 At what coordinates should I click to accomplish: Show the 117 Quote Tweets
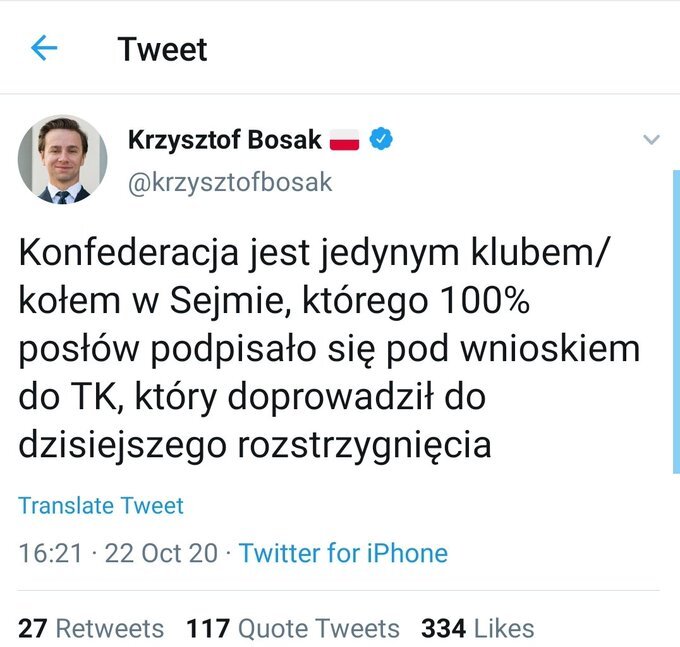coord(292,628)
